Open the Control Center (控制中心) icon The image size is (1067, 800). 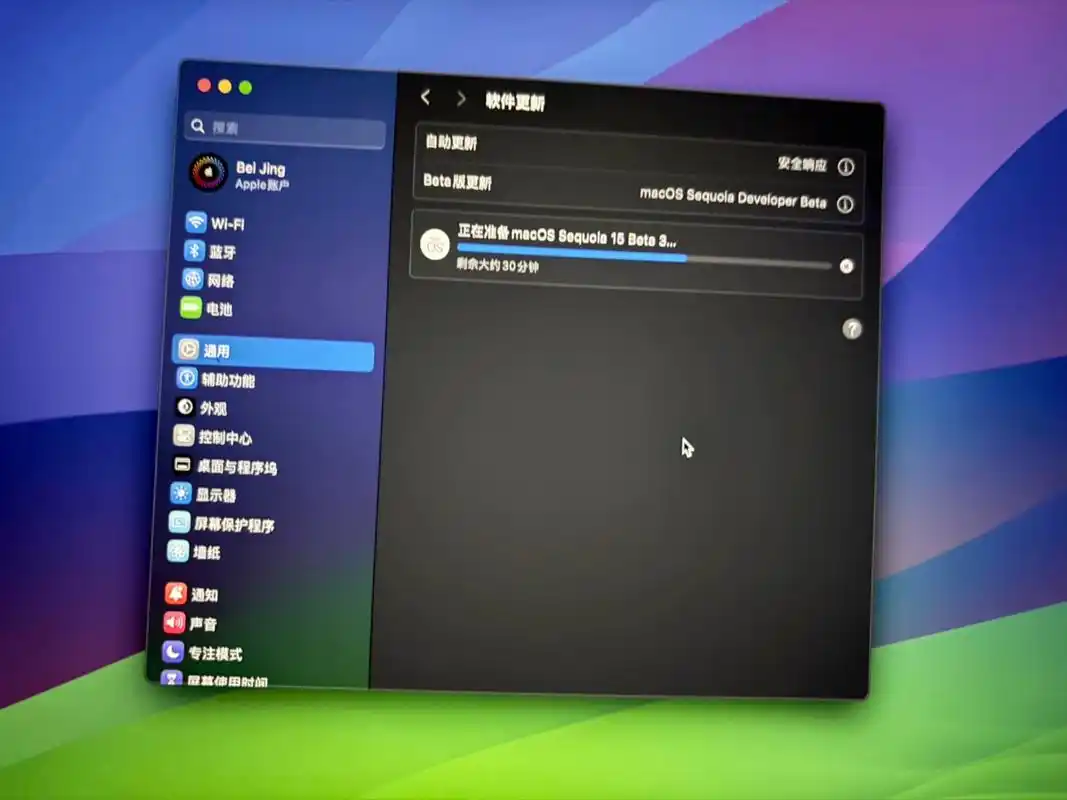184,435
